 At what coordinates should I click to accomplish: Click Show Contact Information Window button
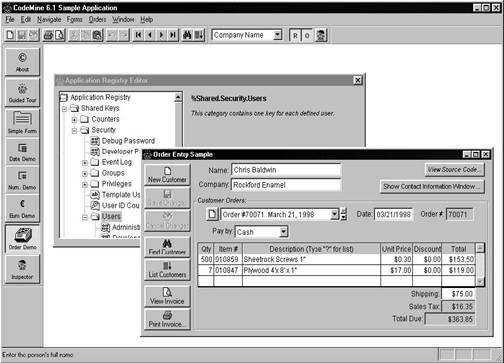point(432,186)
